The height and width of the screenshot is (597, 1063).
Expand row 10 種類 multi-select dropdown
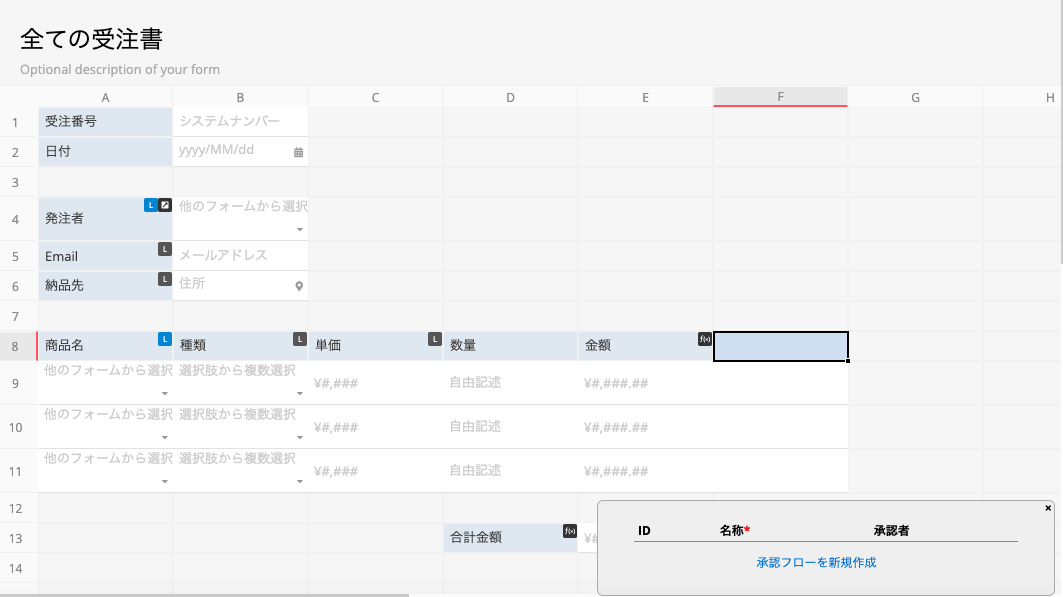coord(299,438)
